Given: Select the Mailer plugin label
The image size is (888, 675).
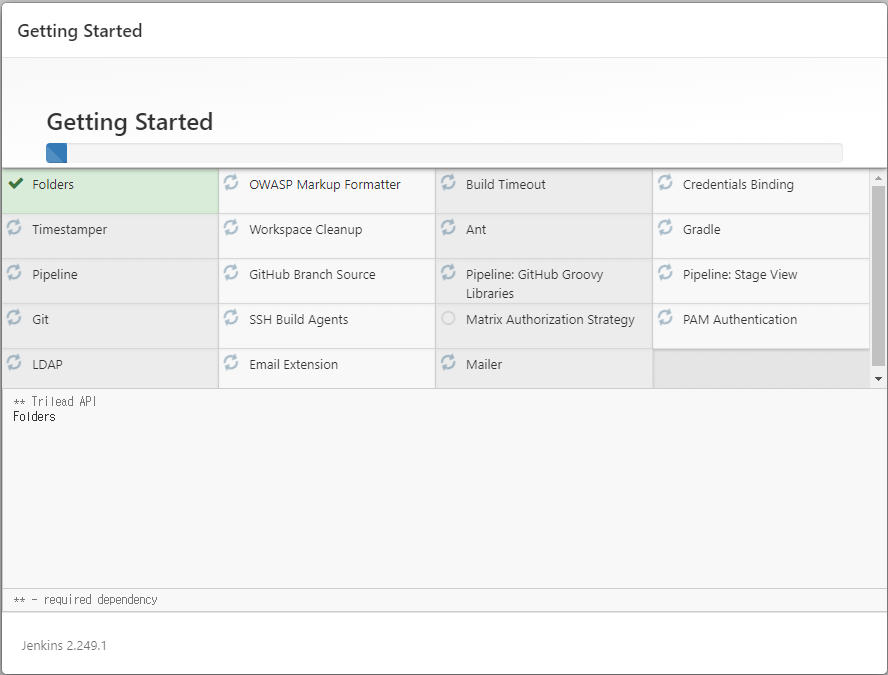Looking at the screenshot, I should coord(484,365).
